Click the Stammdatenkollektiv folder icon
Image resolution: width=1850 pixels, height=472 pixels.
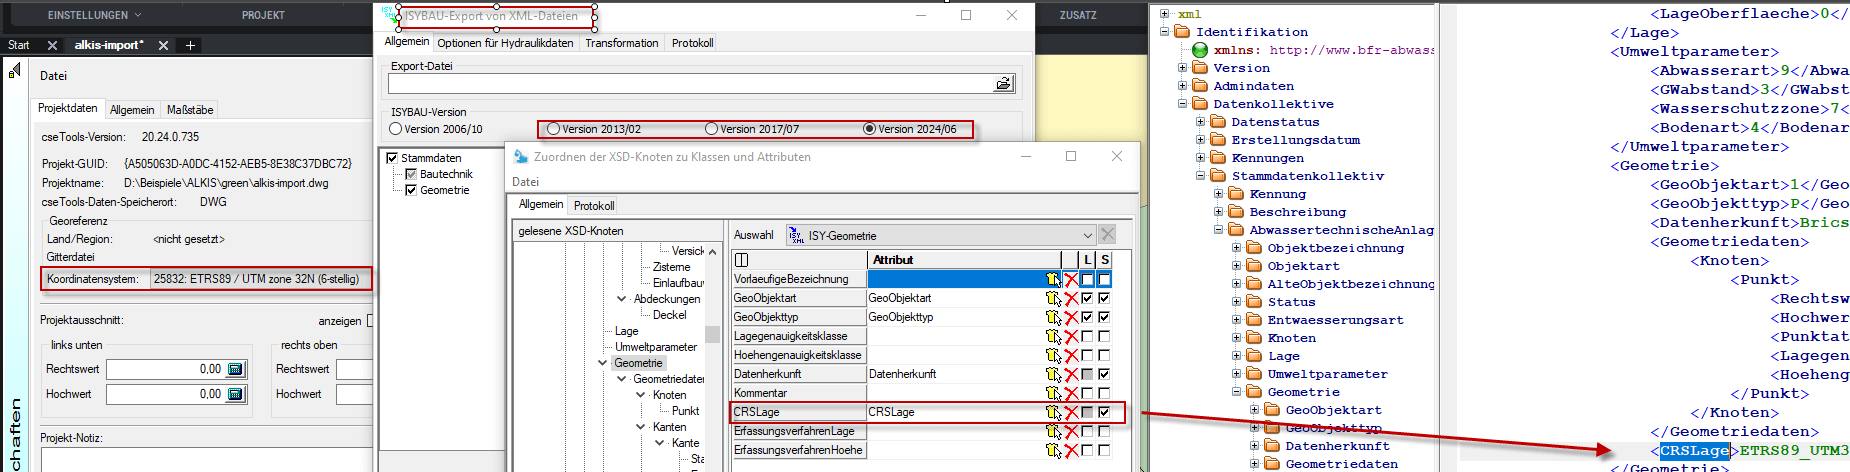click(x=1218, y=176)
